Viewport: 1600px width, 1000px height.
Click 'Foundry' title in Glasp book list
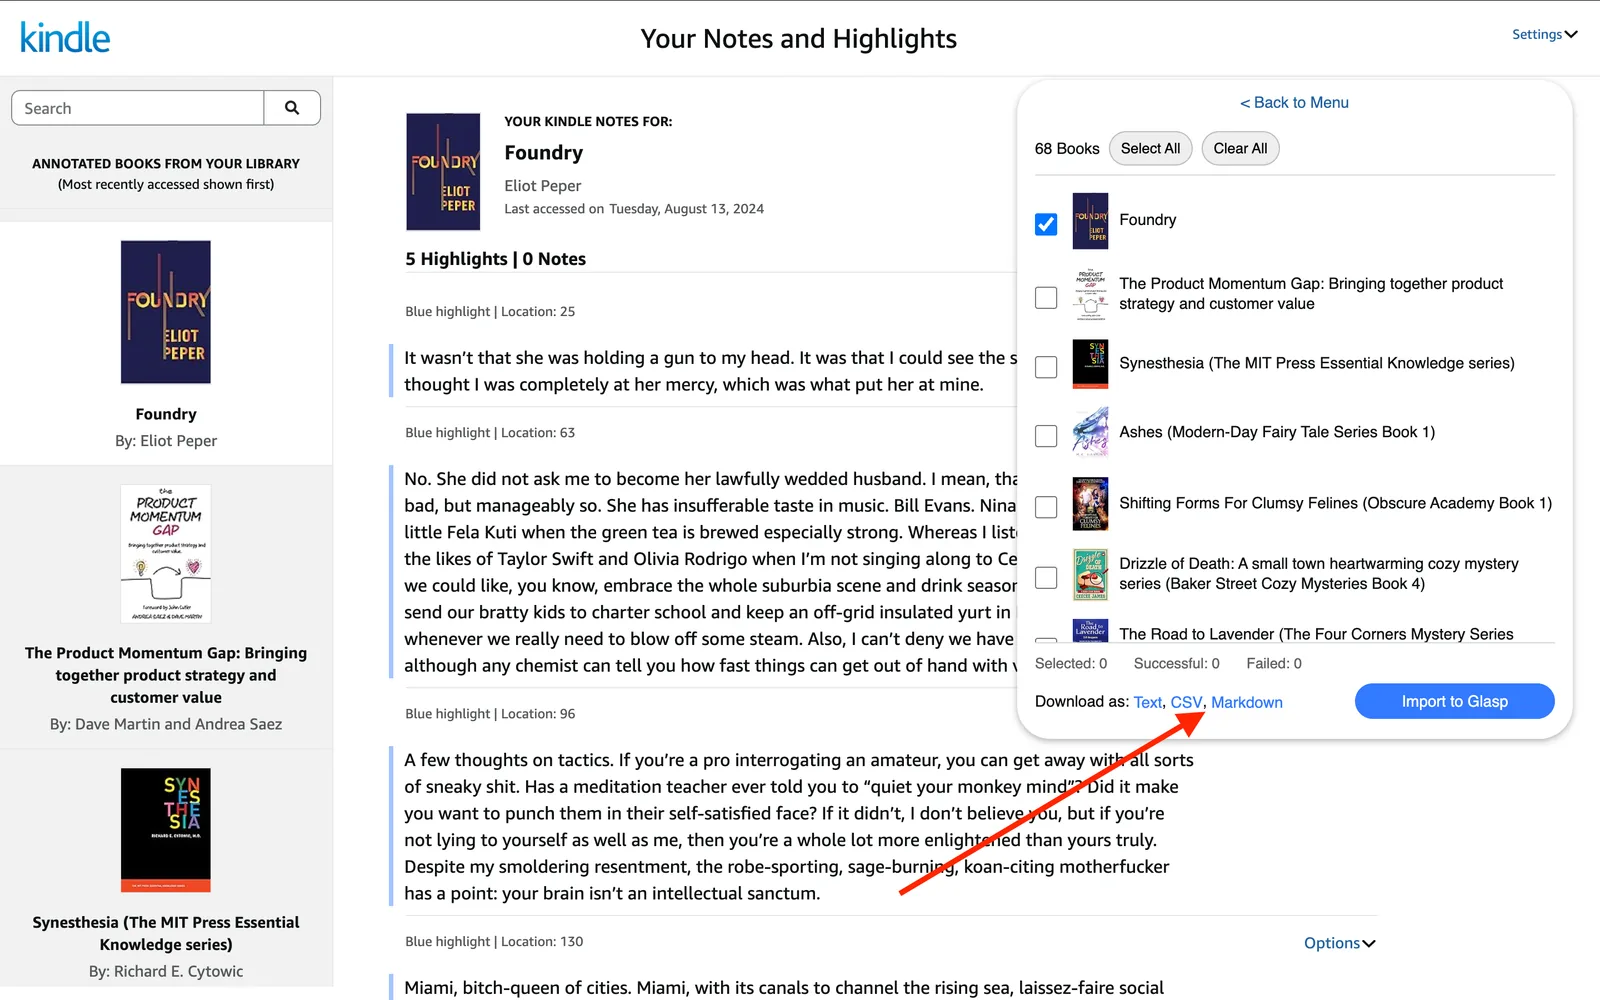point(1148,220)
